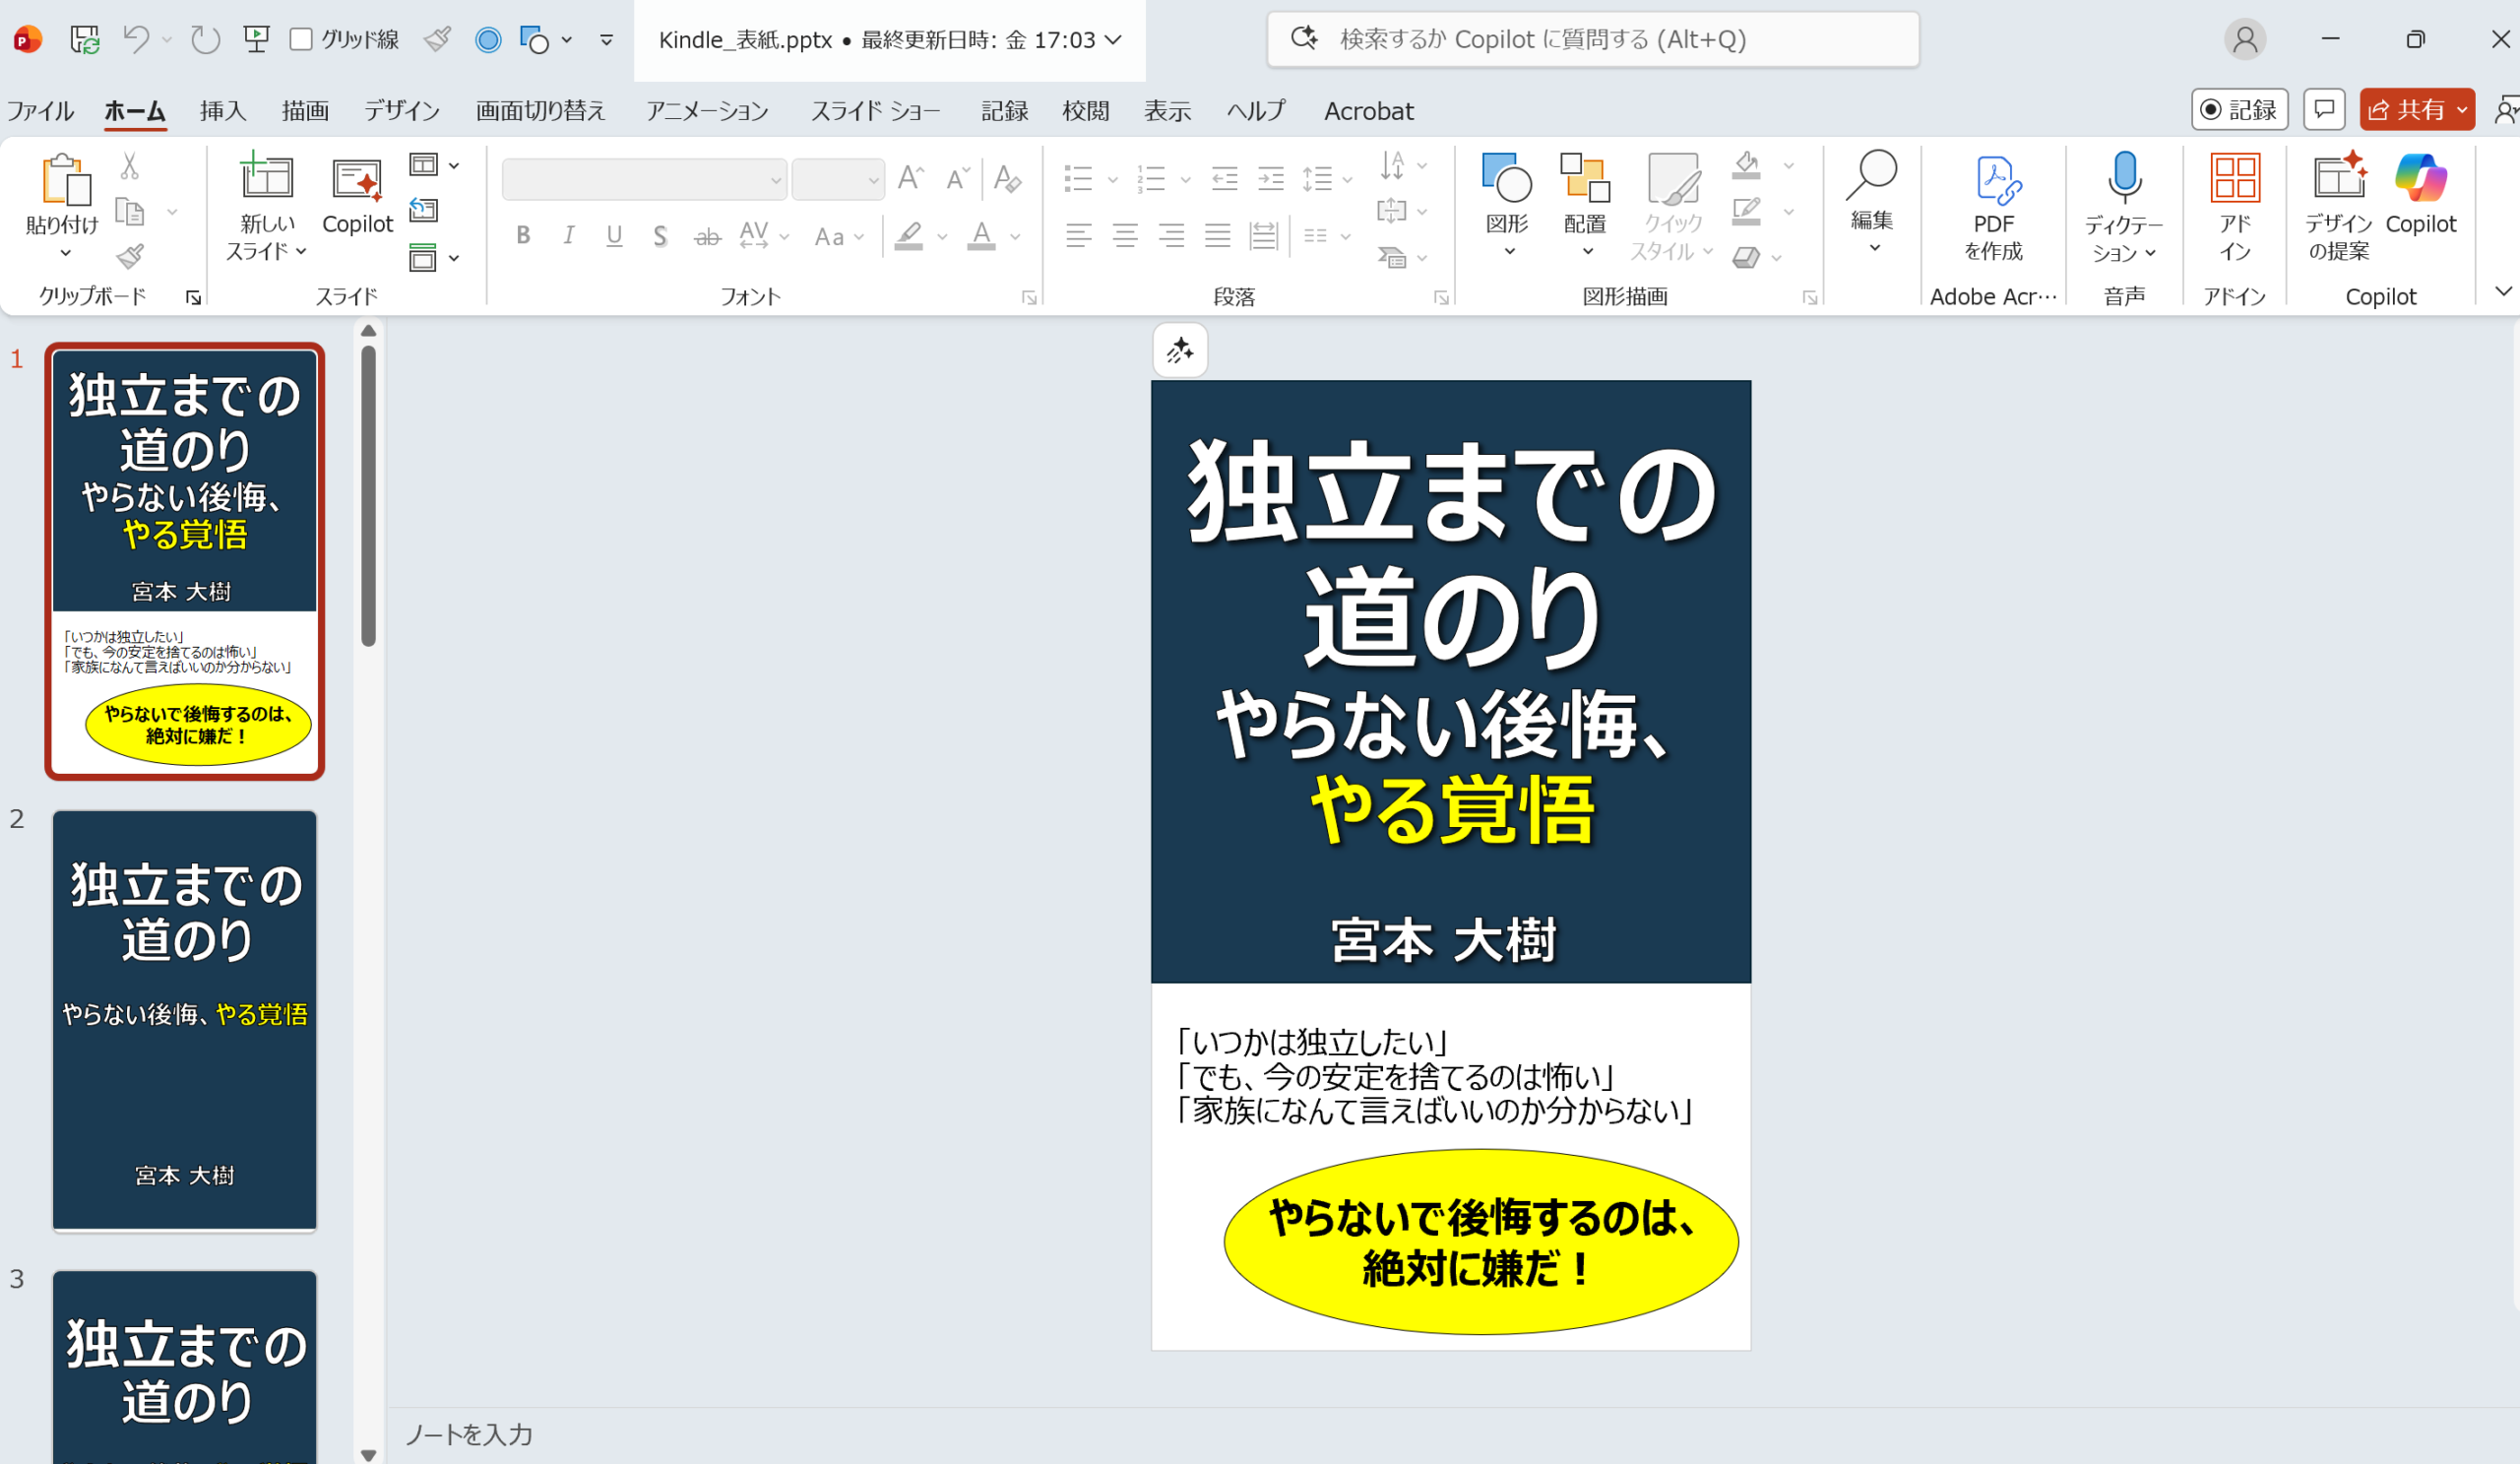Toggle bold formatting button
Viewport: 2520px width, 1464px height.
pyautogui.click(x=522, y=236)
